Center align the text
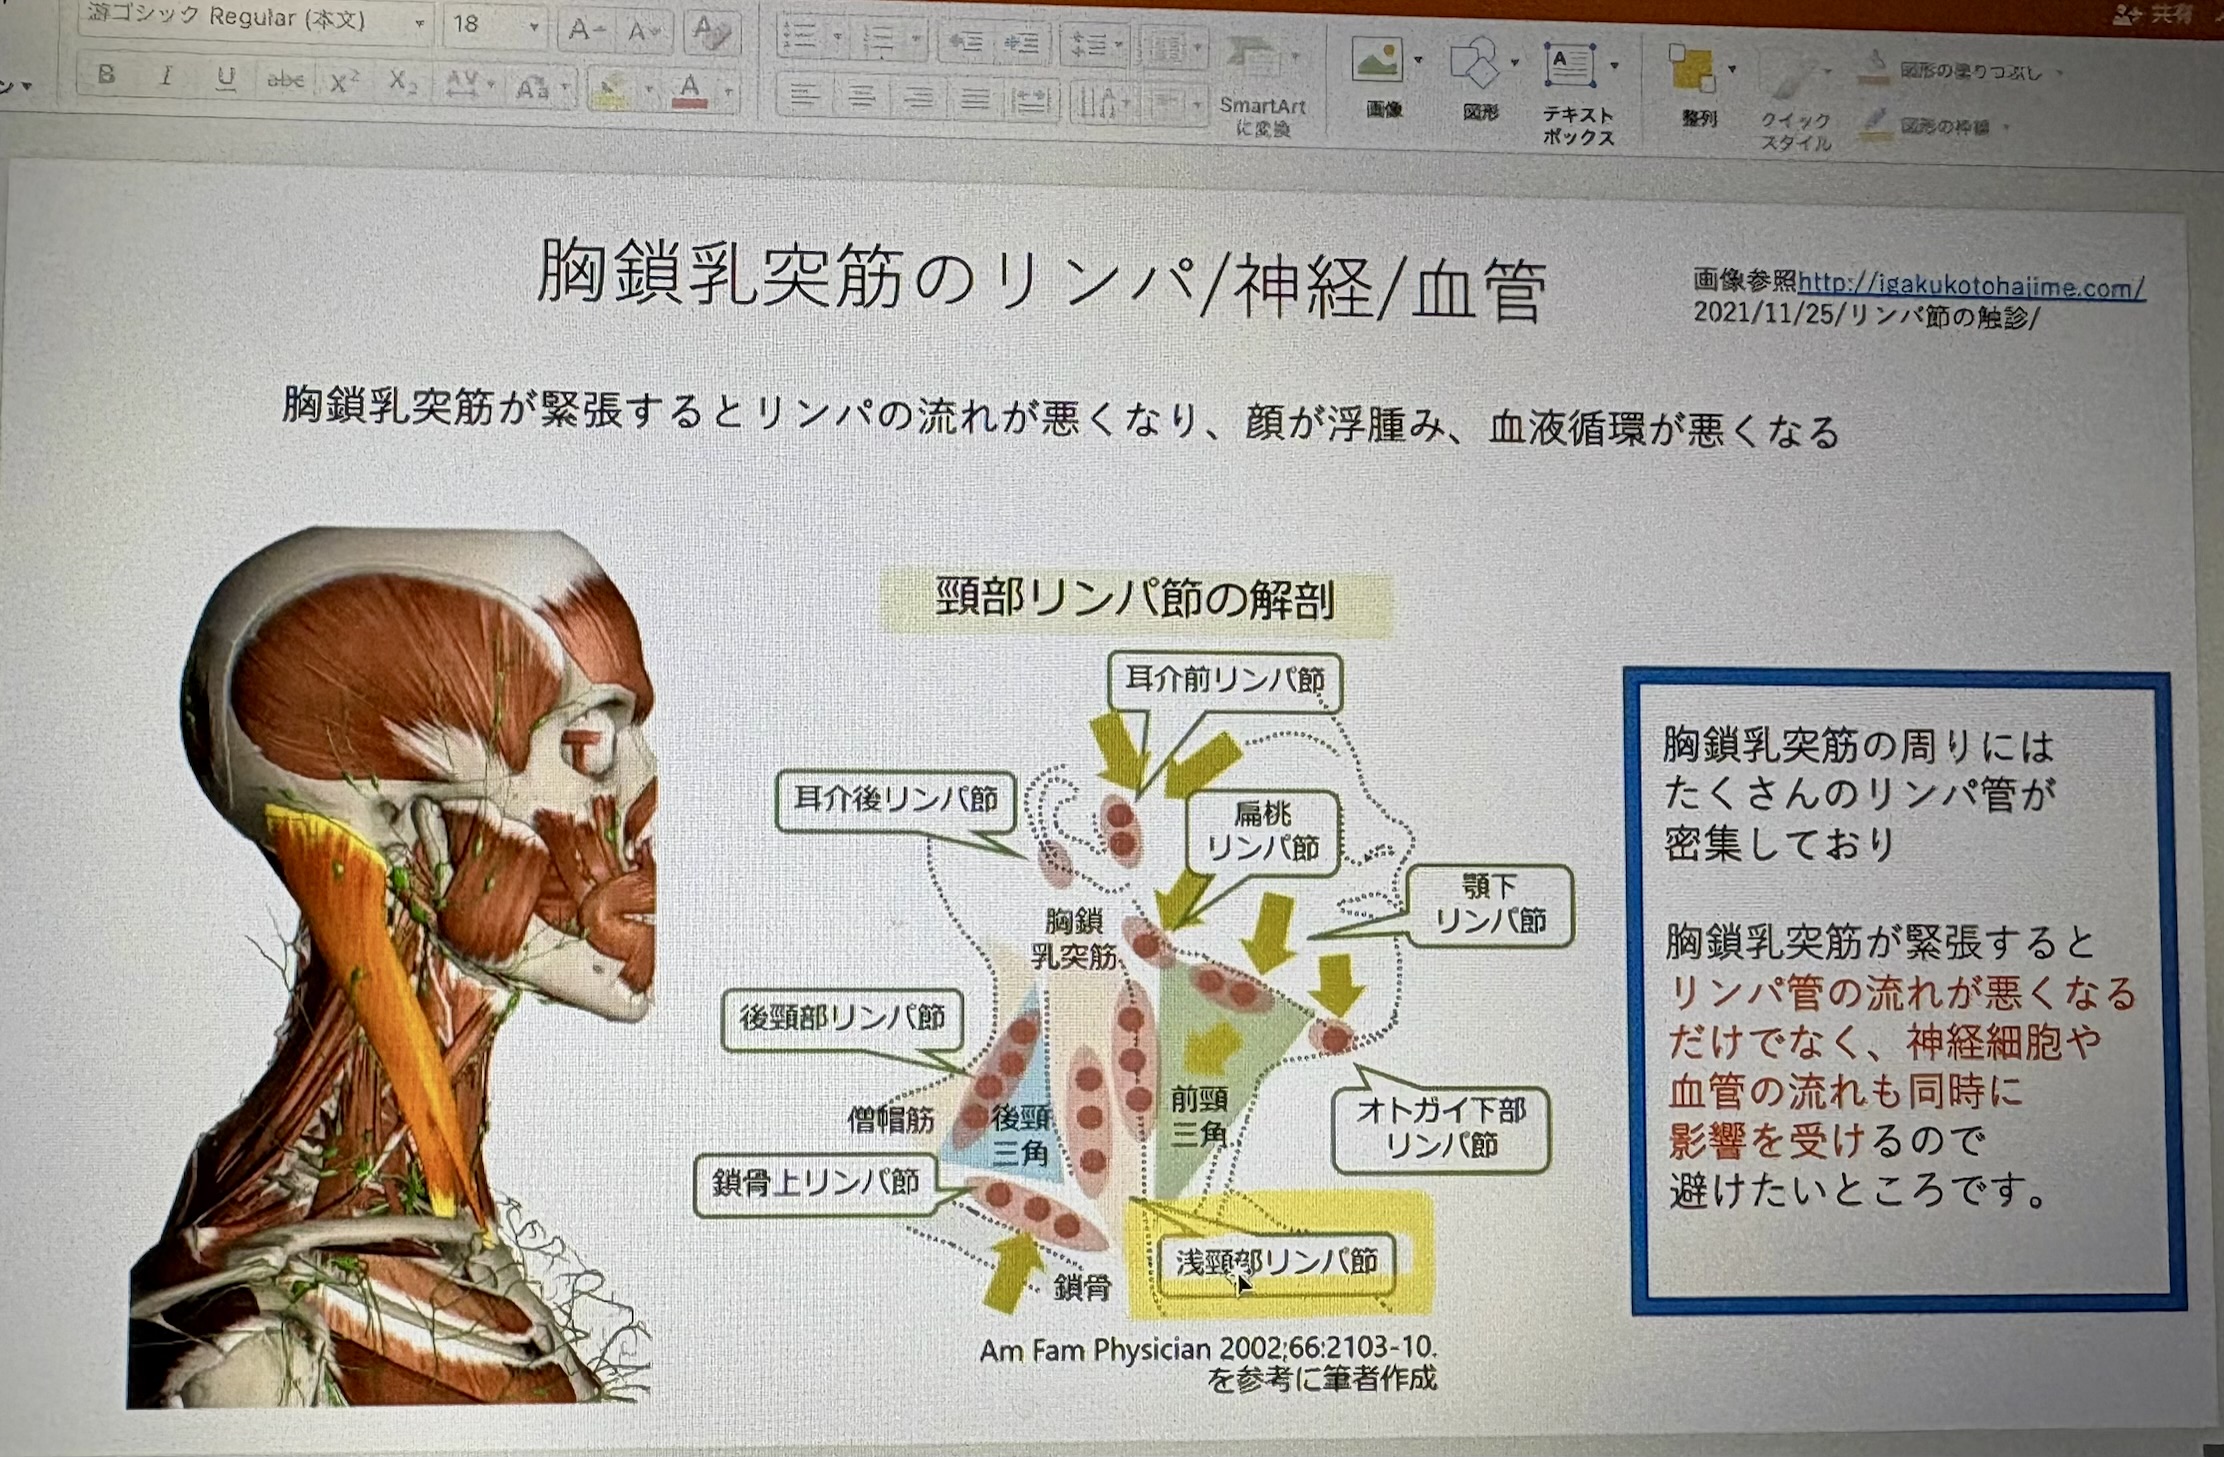2224x1457 pixels. 861,97
